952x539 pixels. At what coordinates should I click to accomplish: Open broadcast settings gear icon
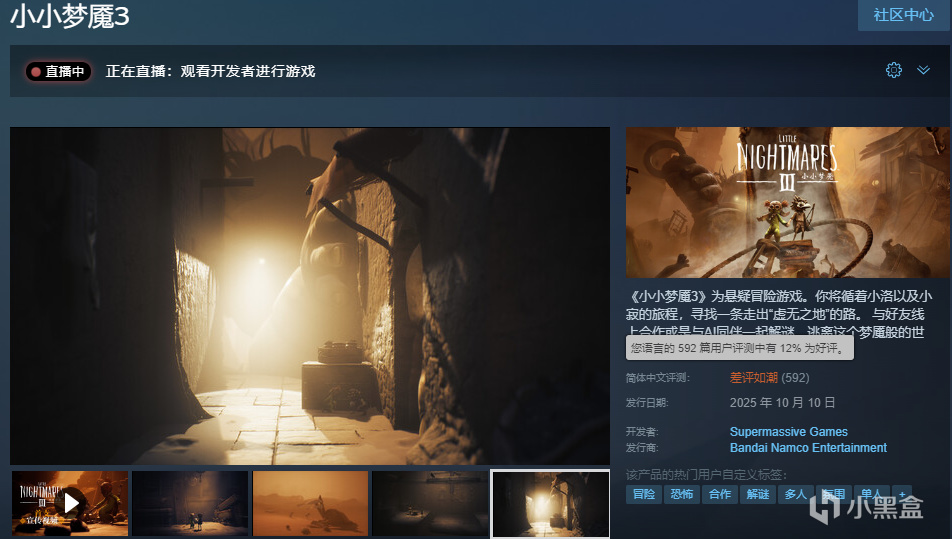coord(894,70)
